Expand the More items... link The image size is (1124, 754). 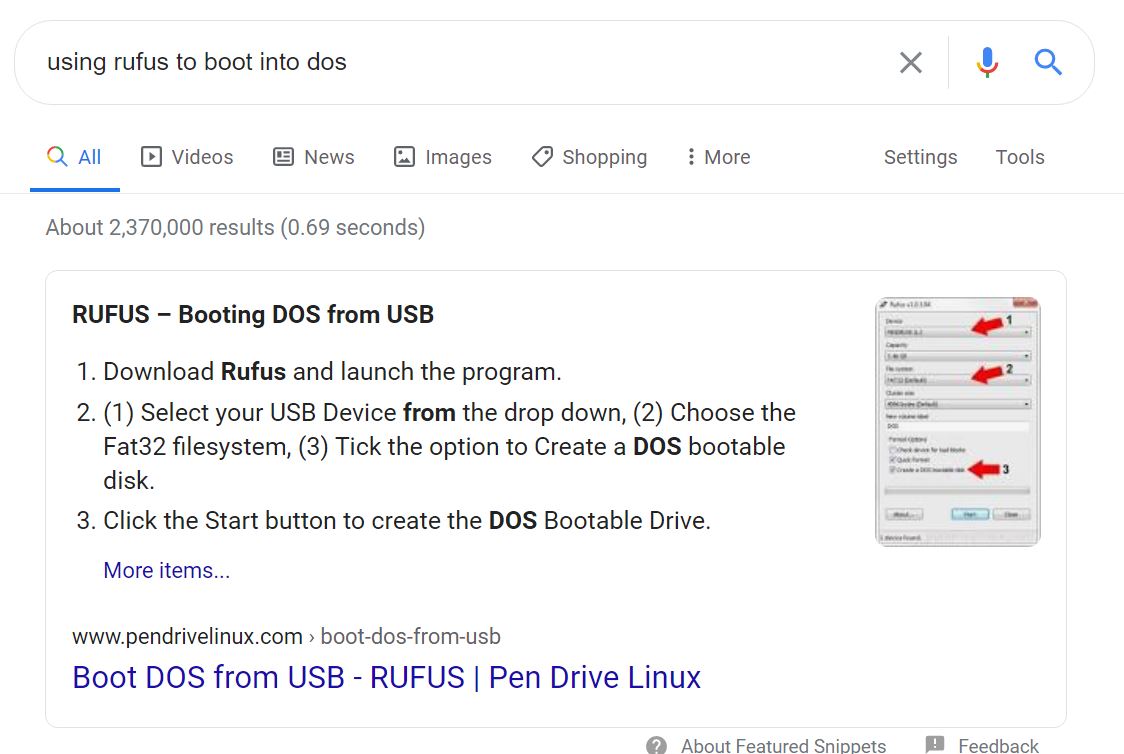167,571
